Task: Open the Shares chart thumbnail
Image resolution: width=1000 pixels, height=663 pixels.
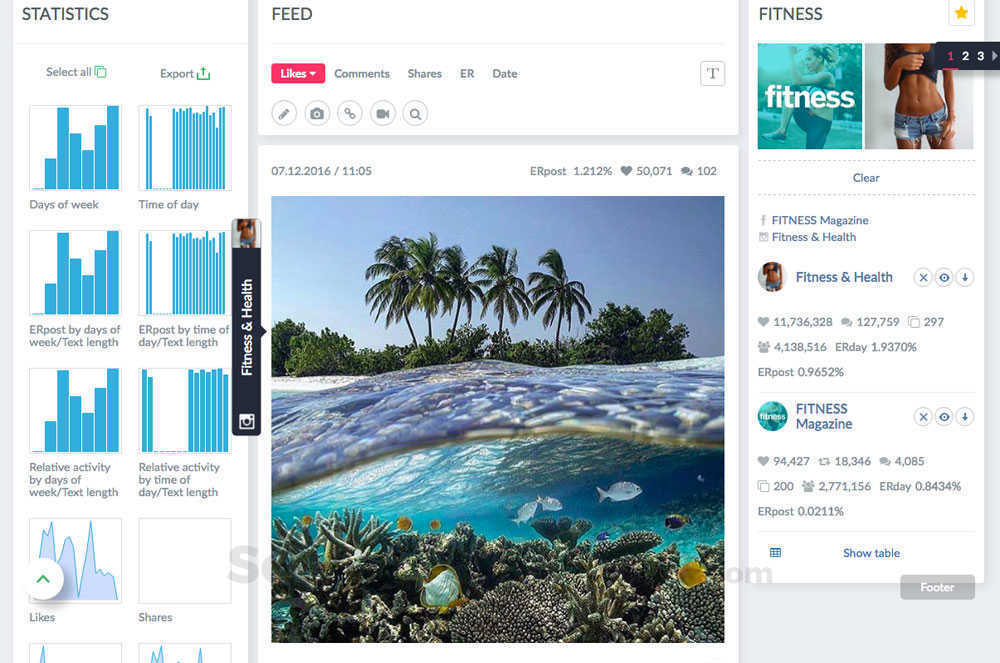Action: 185,560
